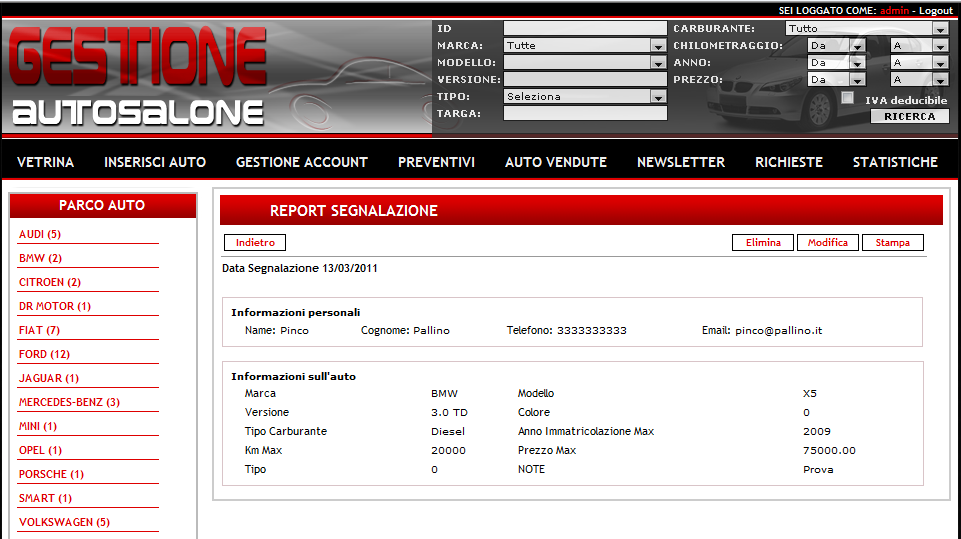Screen dimensions: 961x539
Task: Click the Logout link
Action: (936, 10)
